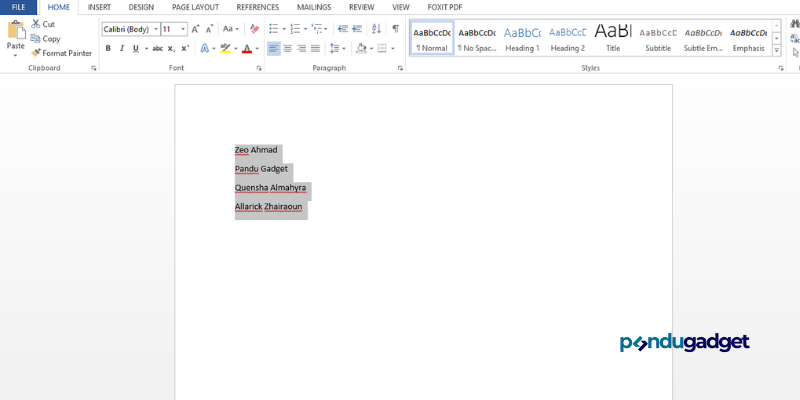This screenshot has width=800, height=400.
Task: Open the FILE tab
Action: tap(18, 7)
